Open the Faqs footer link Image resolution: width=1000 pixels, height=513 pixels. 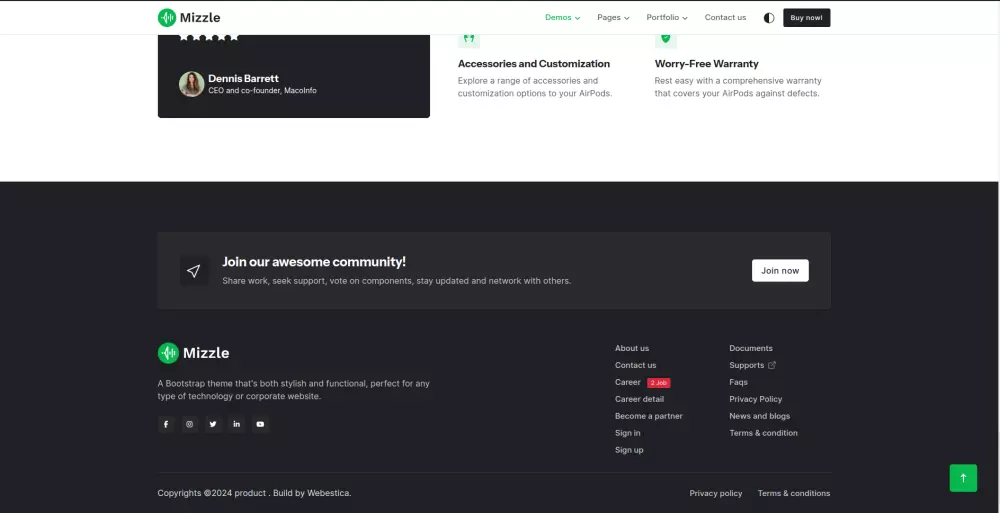(739, 382)
